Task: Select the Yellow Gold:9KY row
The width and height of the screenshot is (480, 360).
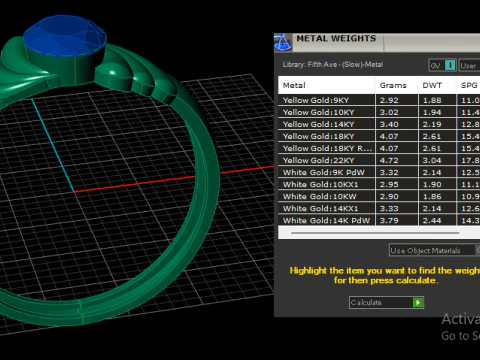Action: pyautogui.click(x=379, y=100)
